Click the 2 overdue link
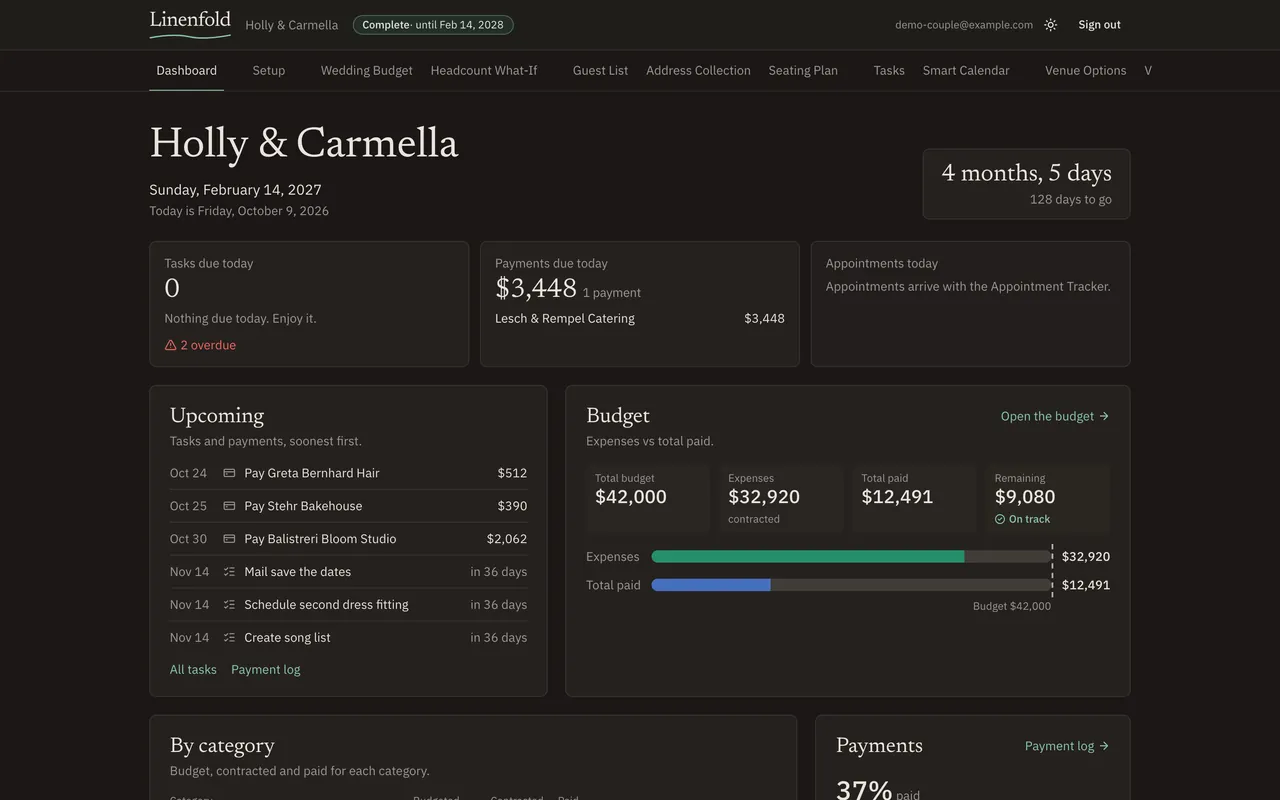The image size is (1280, 800). [200, 345]
